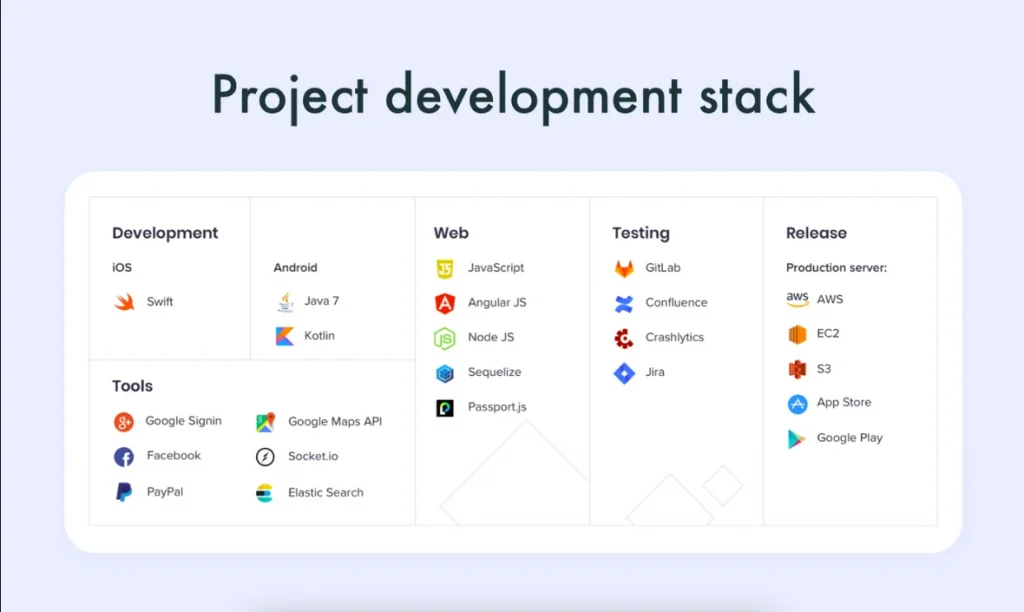Click the 'Kotlin' label
The width and height of the screenshot is (1024, 612).
click(x=319, y=336)
